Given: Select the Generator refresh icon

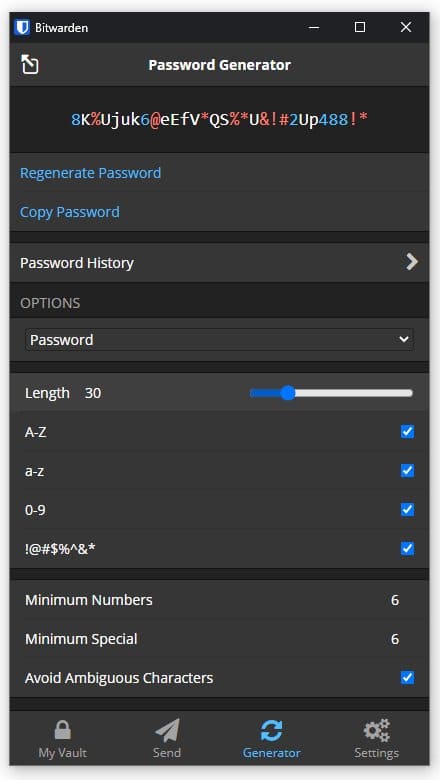Looking at the screenshot, I should click(x=271, y=730).
